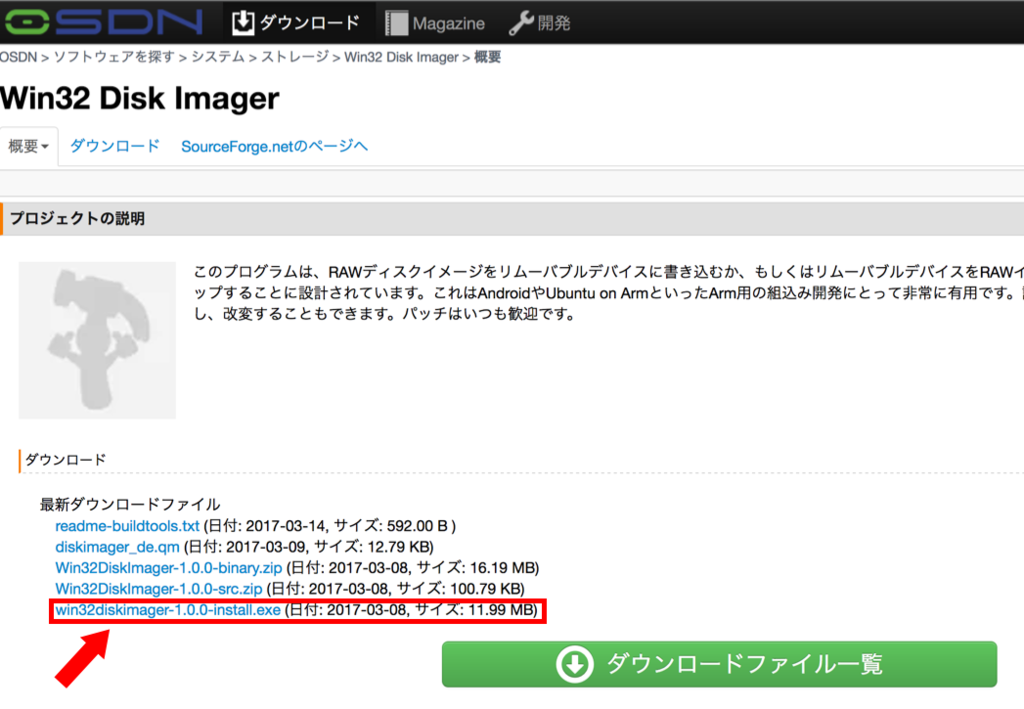Screen dimensions: 1024x709
Task: Click the OSDN logo
Action: coord(103,22)
